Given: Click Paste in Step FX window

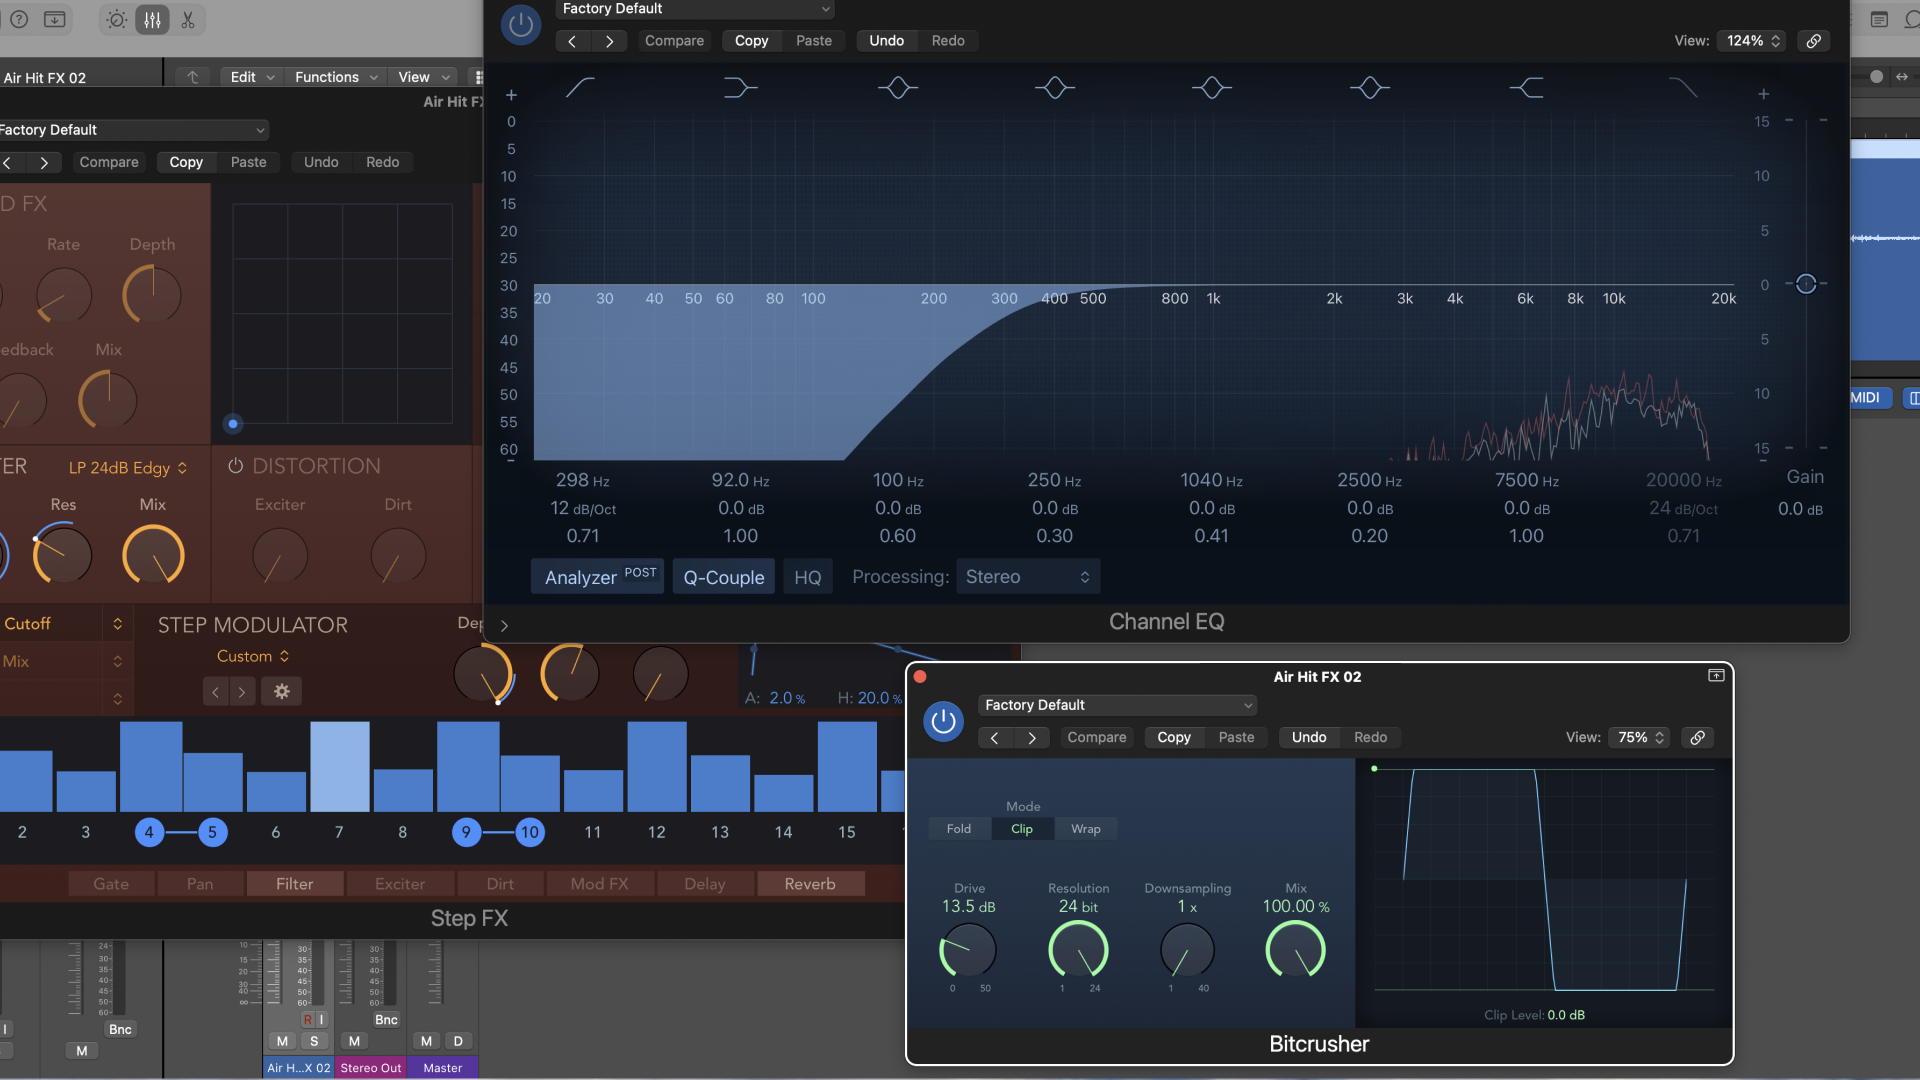Looking at the screenshot, I should (x=248, y=162).
